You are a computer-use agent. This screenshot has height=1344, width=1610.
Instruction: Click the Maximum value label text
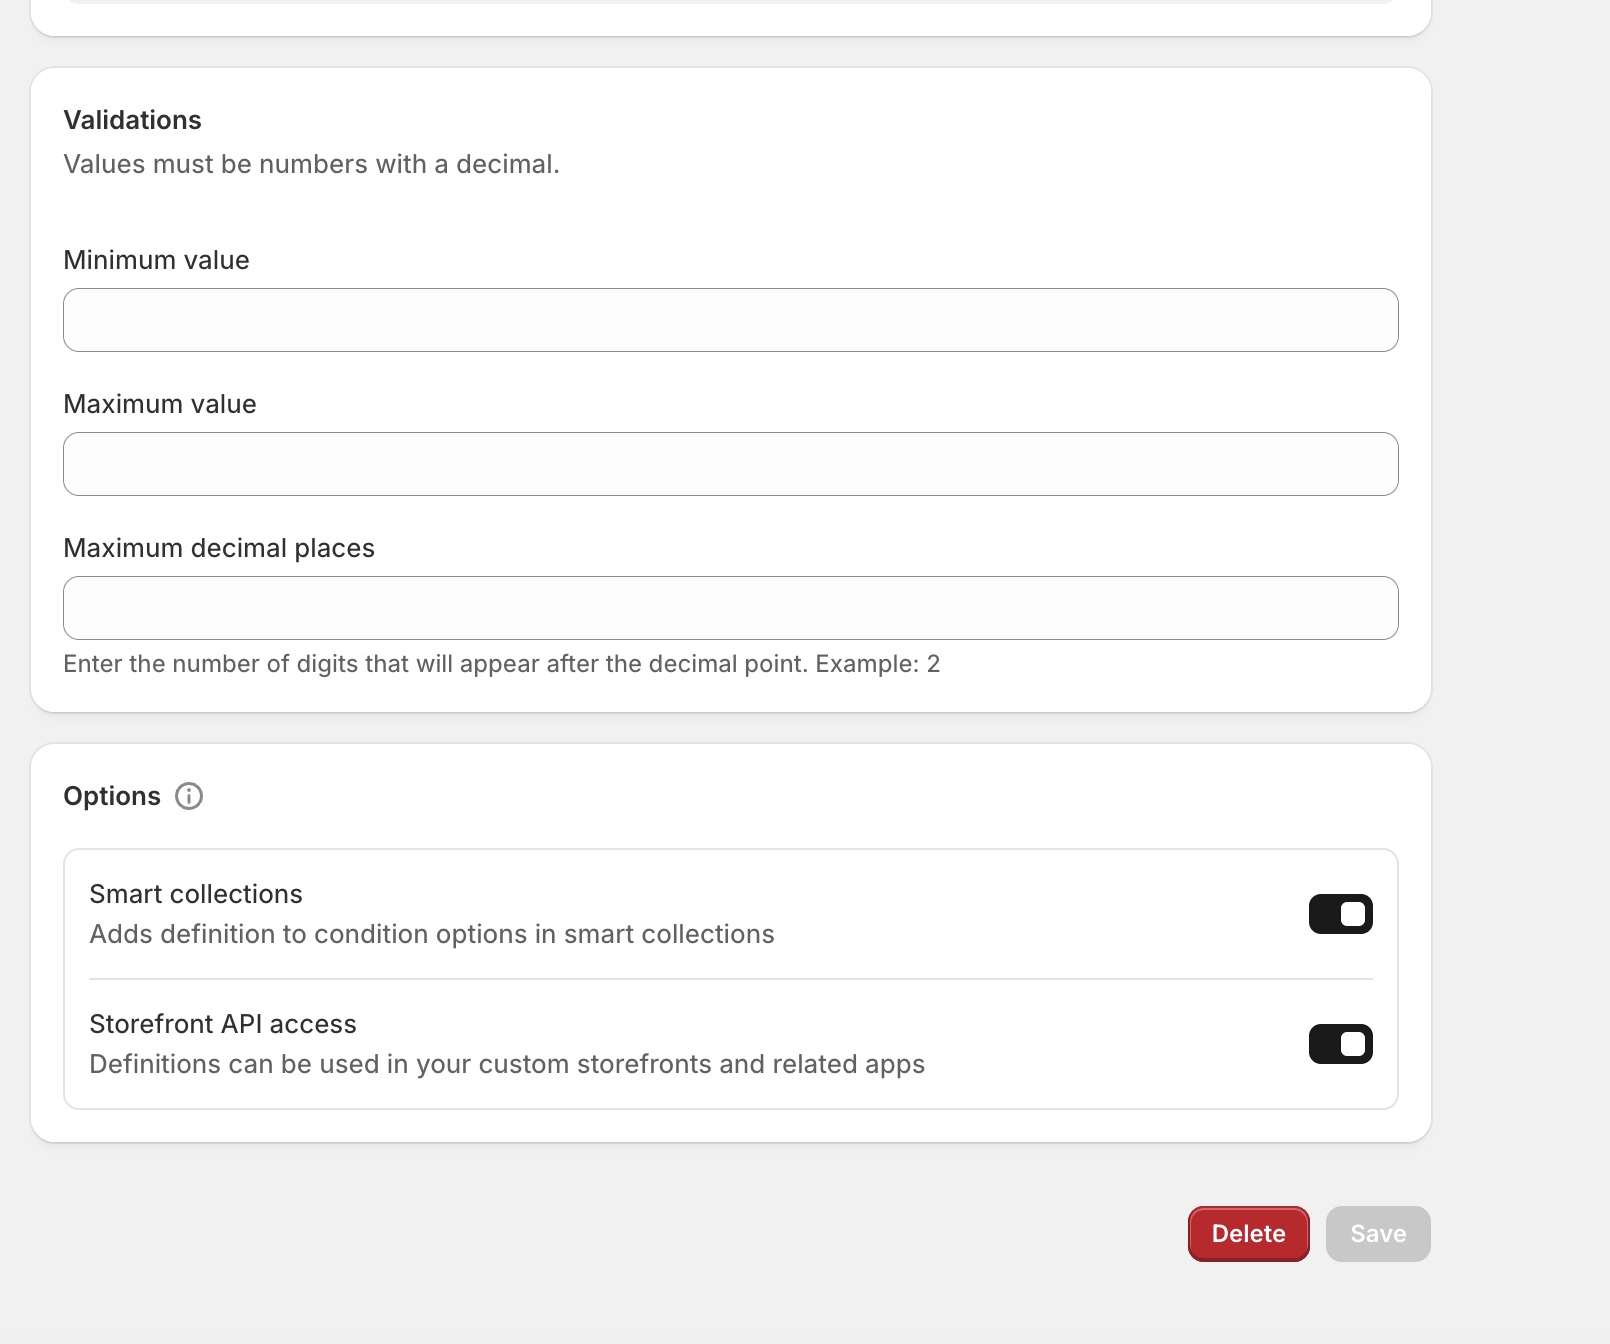coord(160,404)
